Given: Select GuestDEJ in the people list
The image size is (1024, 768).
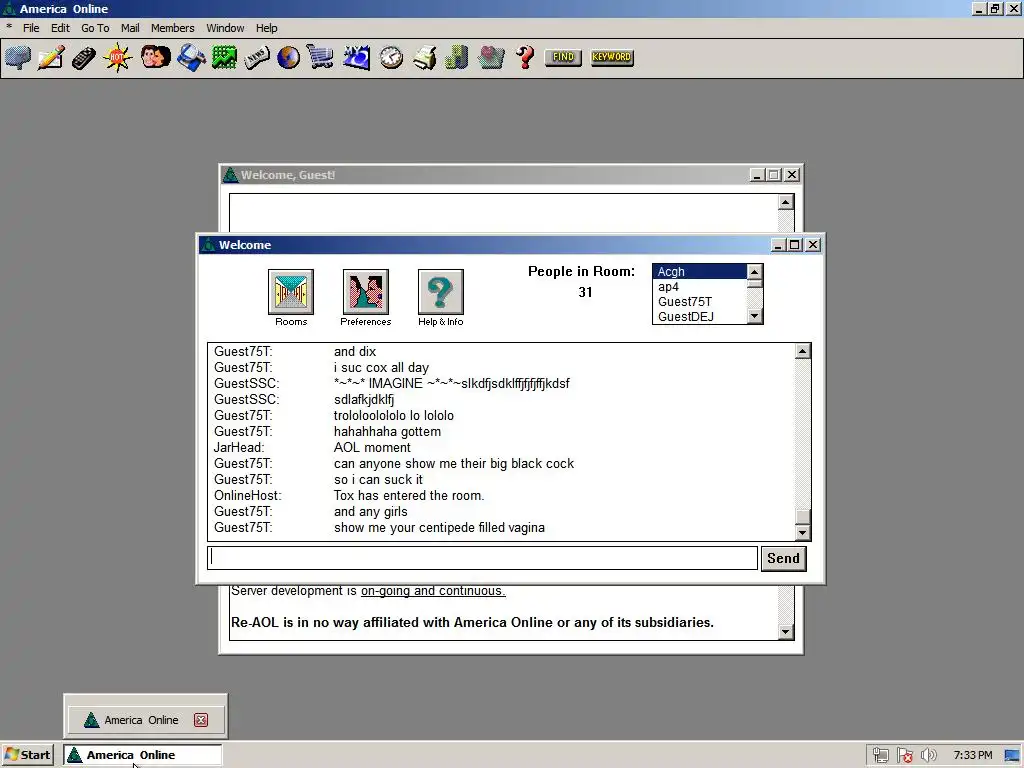Looking at the screenshot, I should coord(699,317).
